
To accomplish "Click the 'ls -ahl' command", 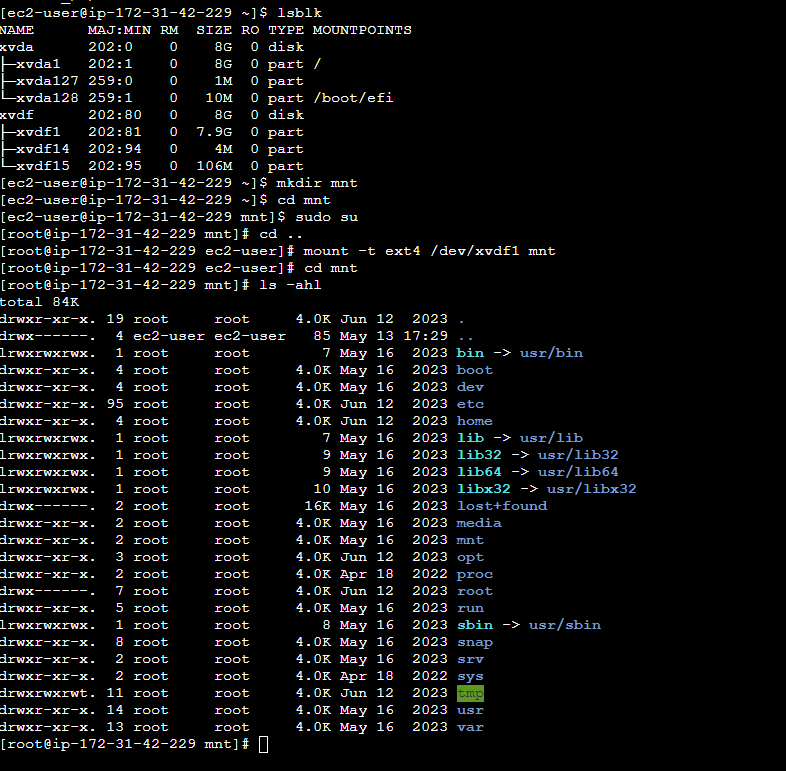I will [290, 285].
